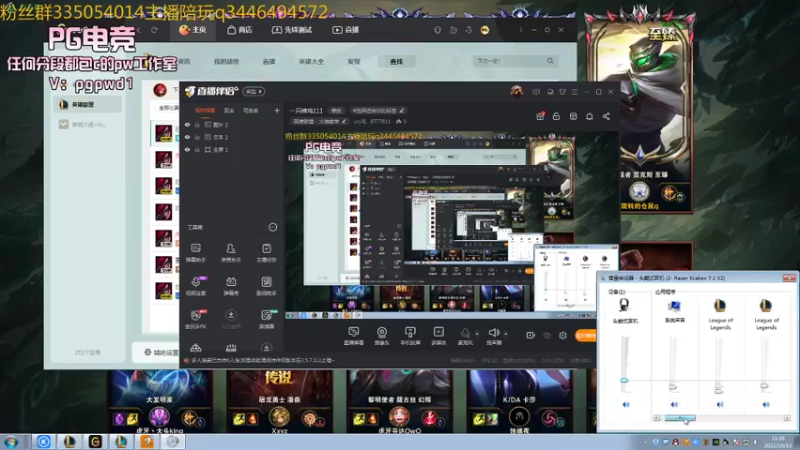Open WeGame three-dot more menu

[x=521, y=30]
